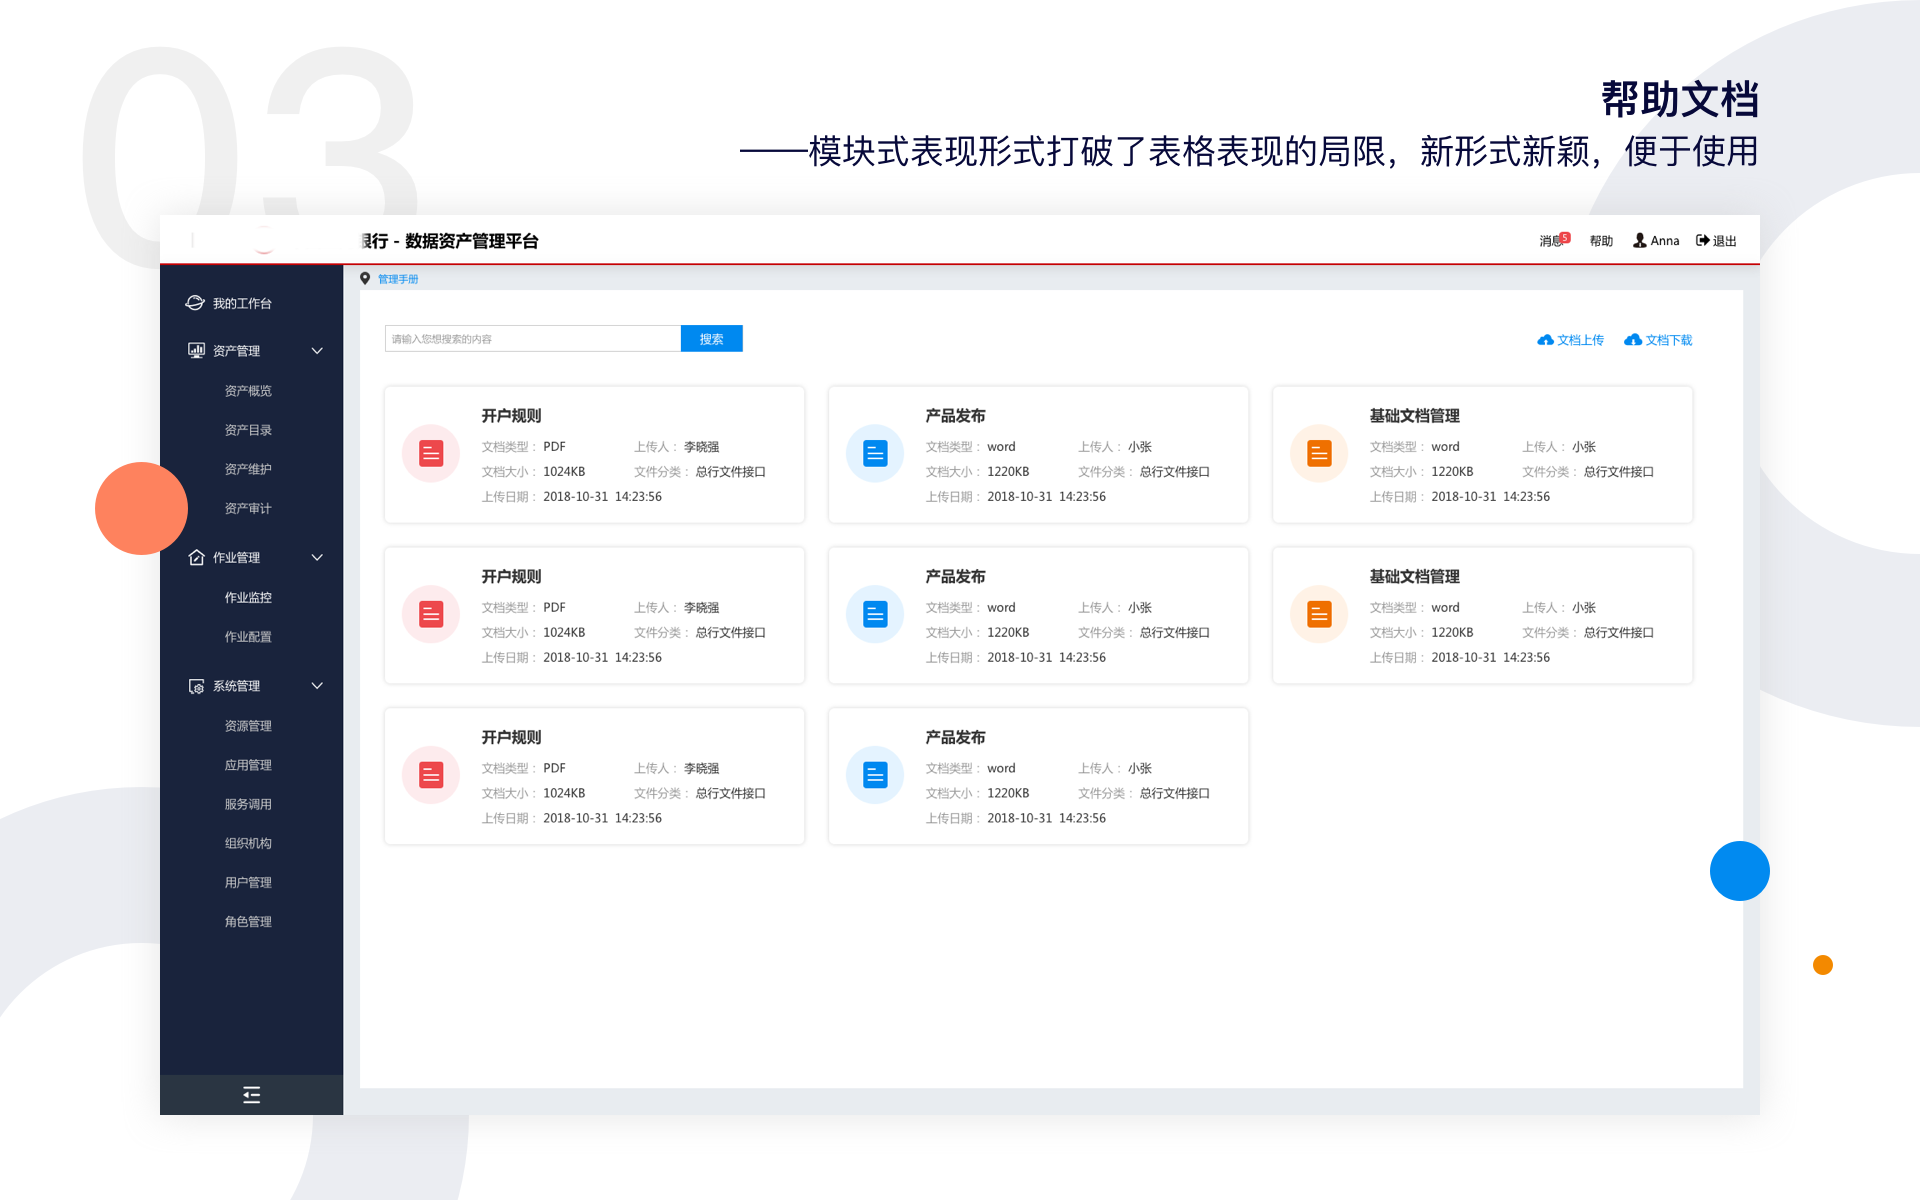Open the 帮助 link in header
This screenshot has width=1920, height=1200.
pos(1601,241)
